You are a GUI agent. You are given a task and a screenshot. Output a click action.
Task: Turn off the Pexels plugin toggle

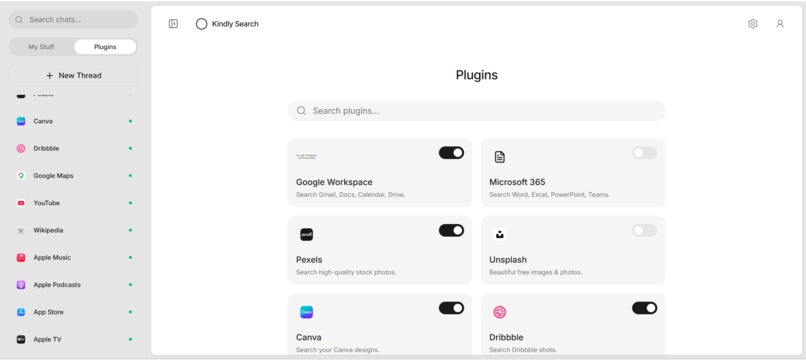(x=451, y=230)
